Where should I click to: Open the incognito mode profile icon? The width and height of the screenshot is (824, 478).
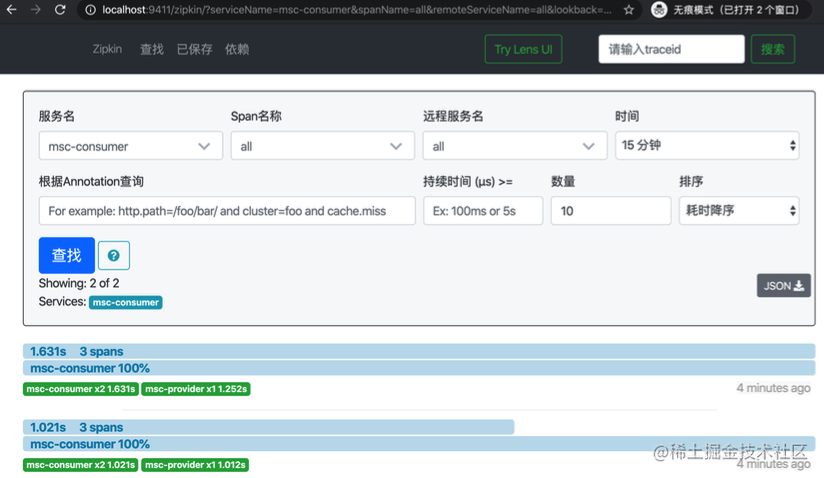tap(659, 9)
